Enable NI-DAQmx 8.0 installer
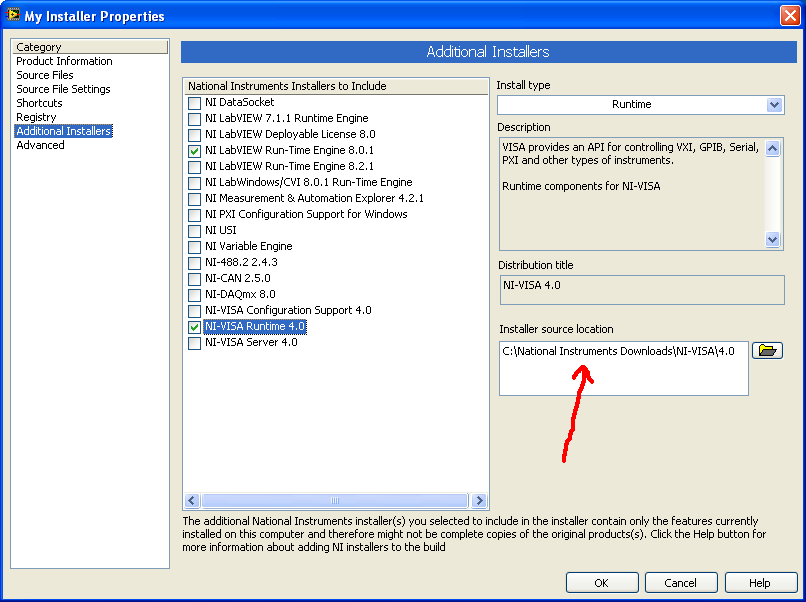Screen dimensions: 806x602 (194, 295)
